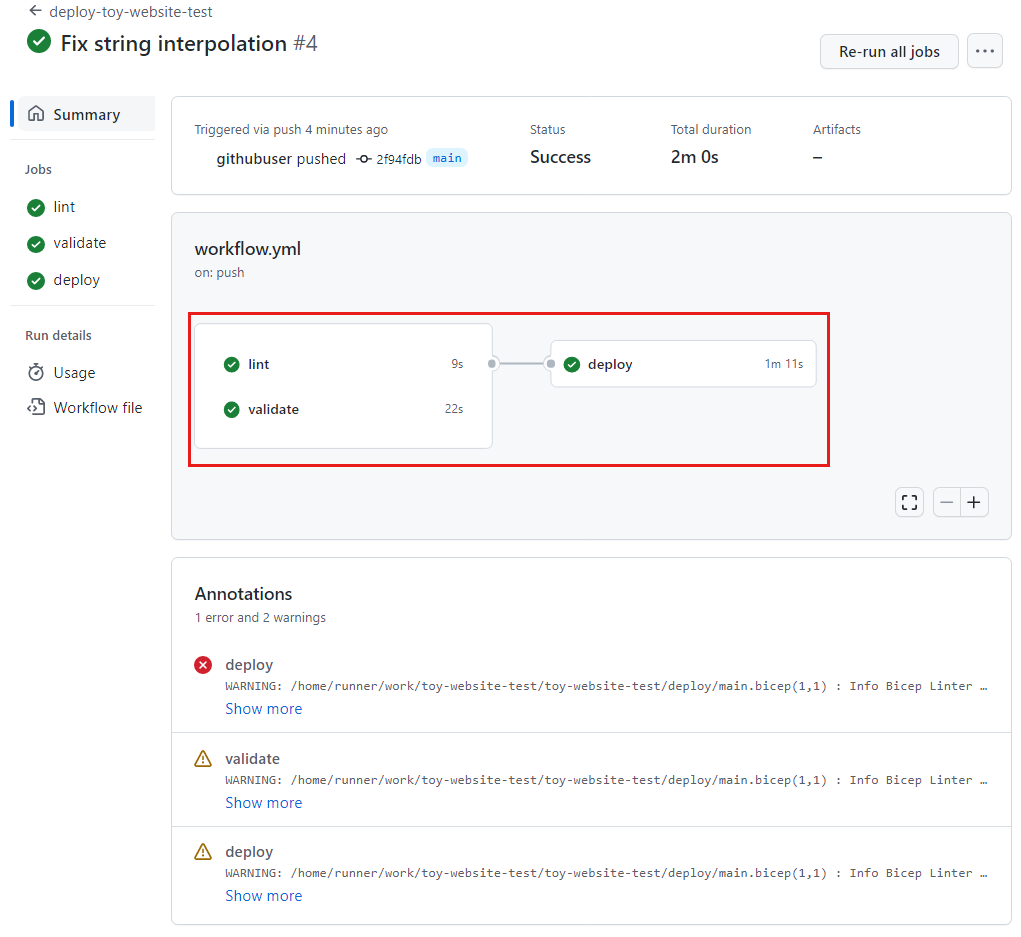Open the deploy warning annotation title
1021x937 pixels.
coord(249,852)
